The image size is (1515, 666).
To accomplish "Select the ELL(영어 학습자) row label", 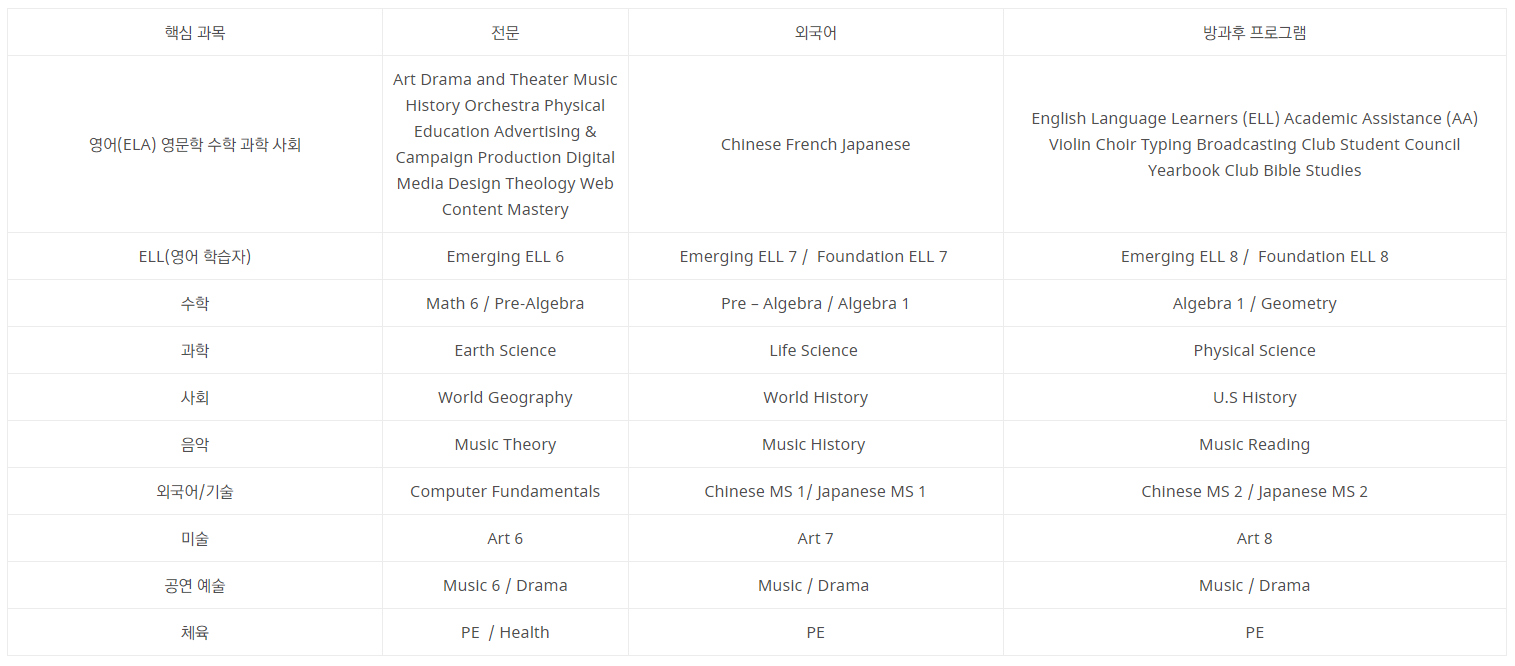I will pos(195,256).
